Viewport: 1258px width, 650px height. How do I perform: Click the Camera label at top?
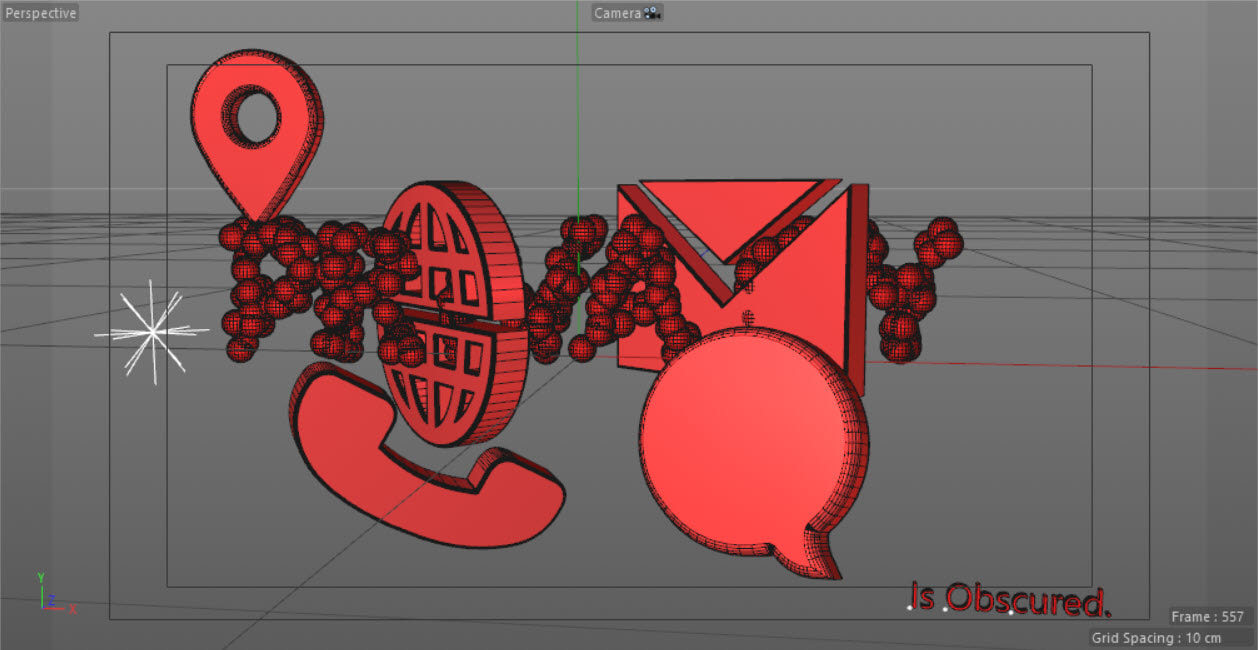point(618,13)
